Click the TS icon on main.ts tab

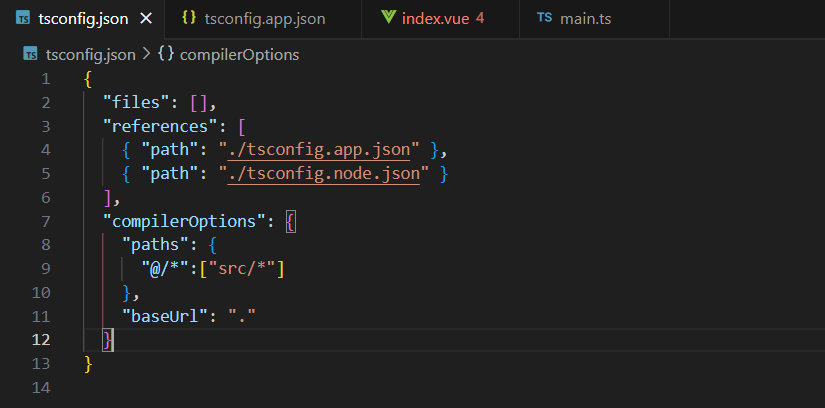point(544,19)
